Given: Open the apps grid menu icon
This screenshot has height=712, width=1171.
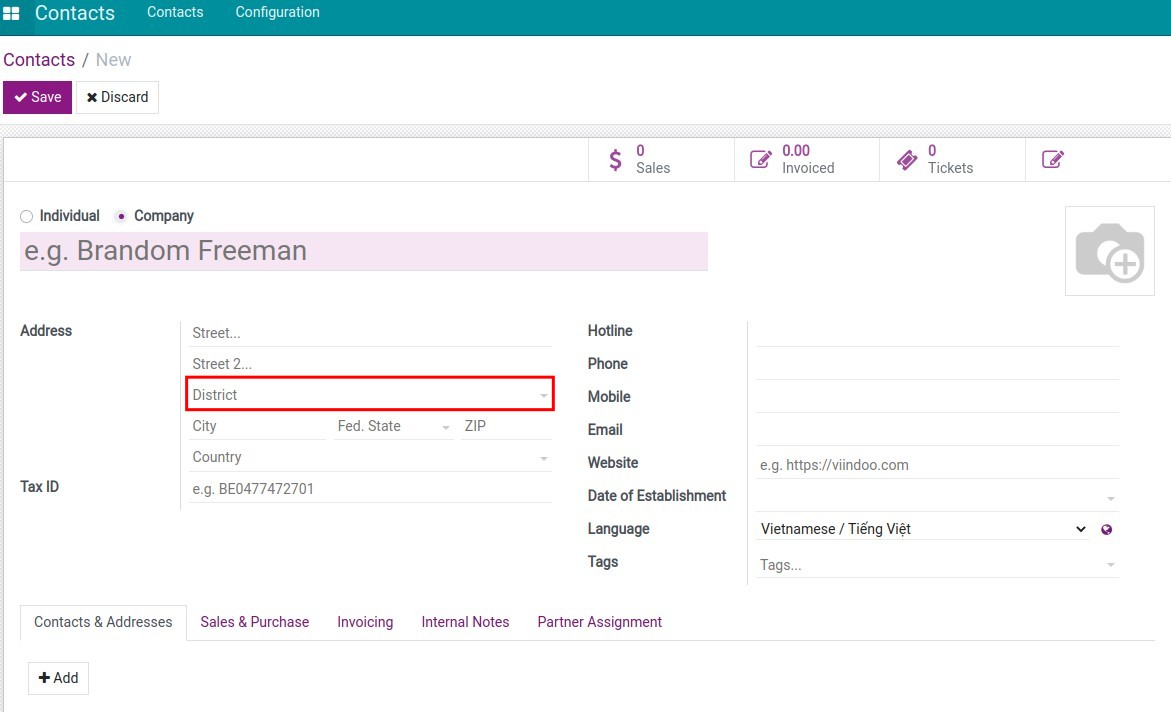Looking at the screenshot, I should 11,14.
